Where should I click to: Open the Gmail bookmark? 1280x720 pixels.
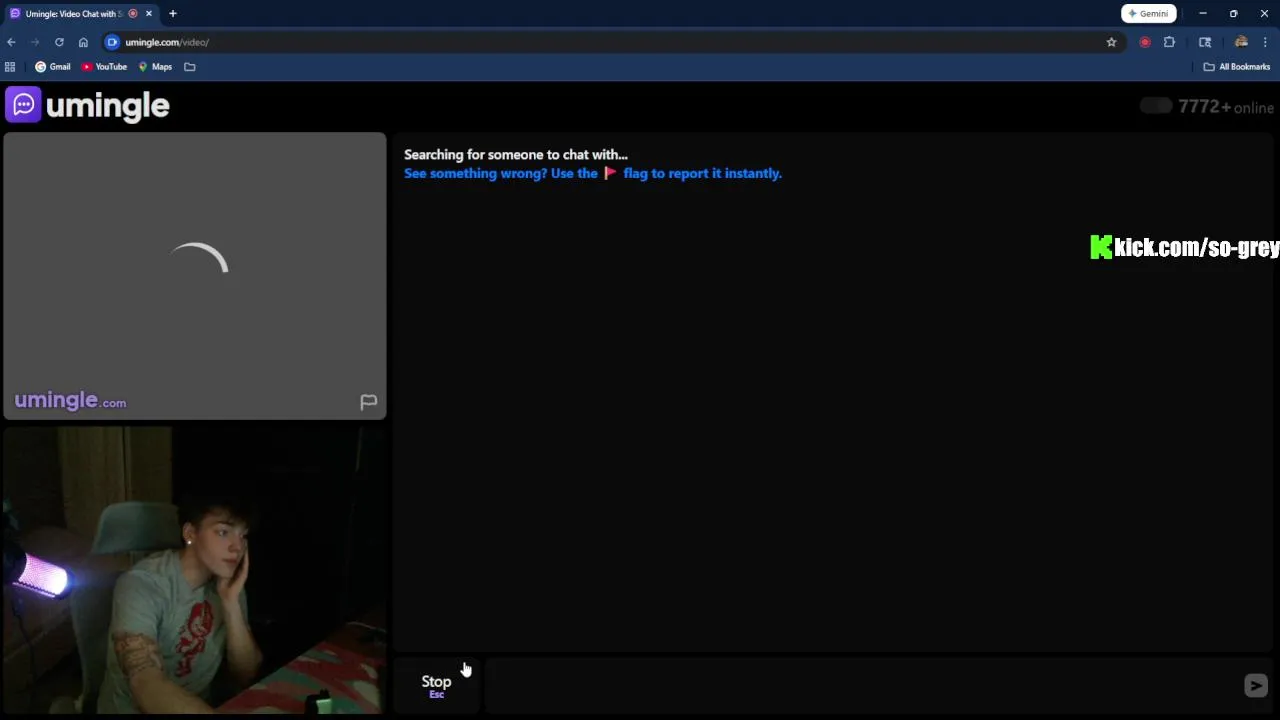tap(53, 67)
